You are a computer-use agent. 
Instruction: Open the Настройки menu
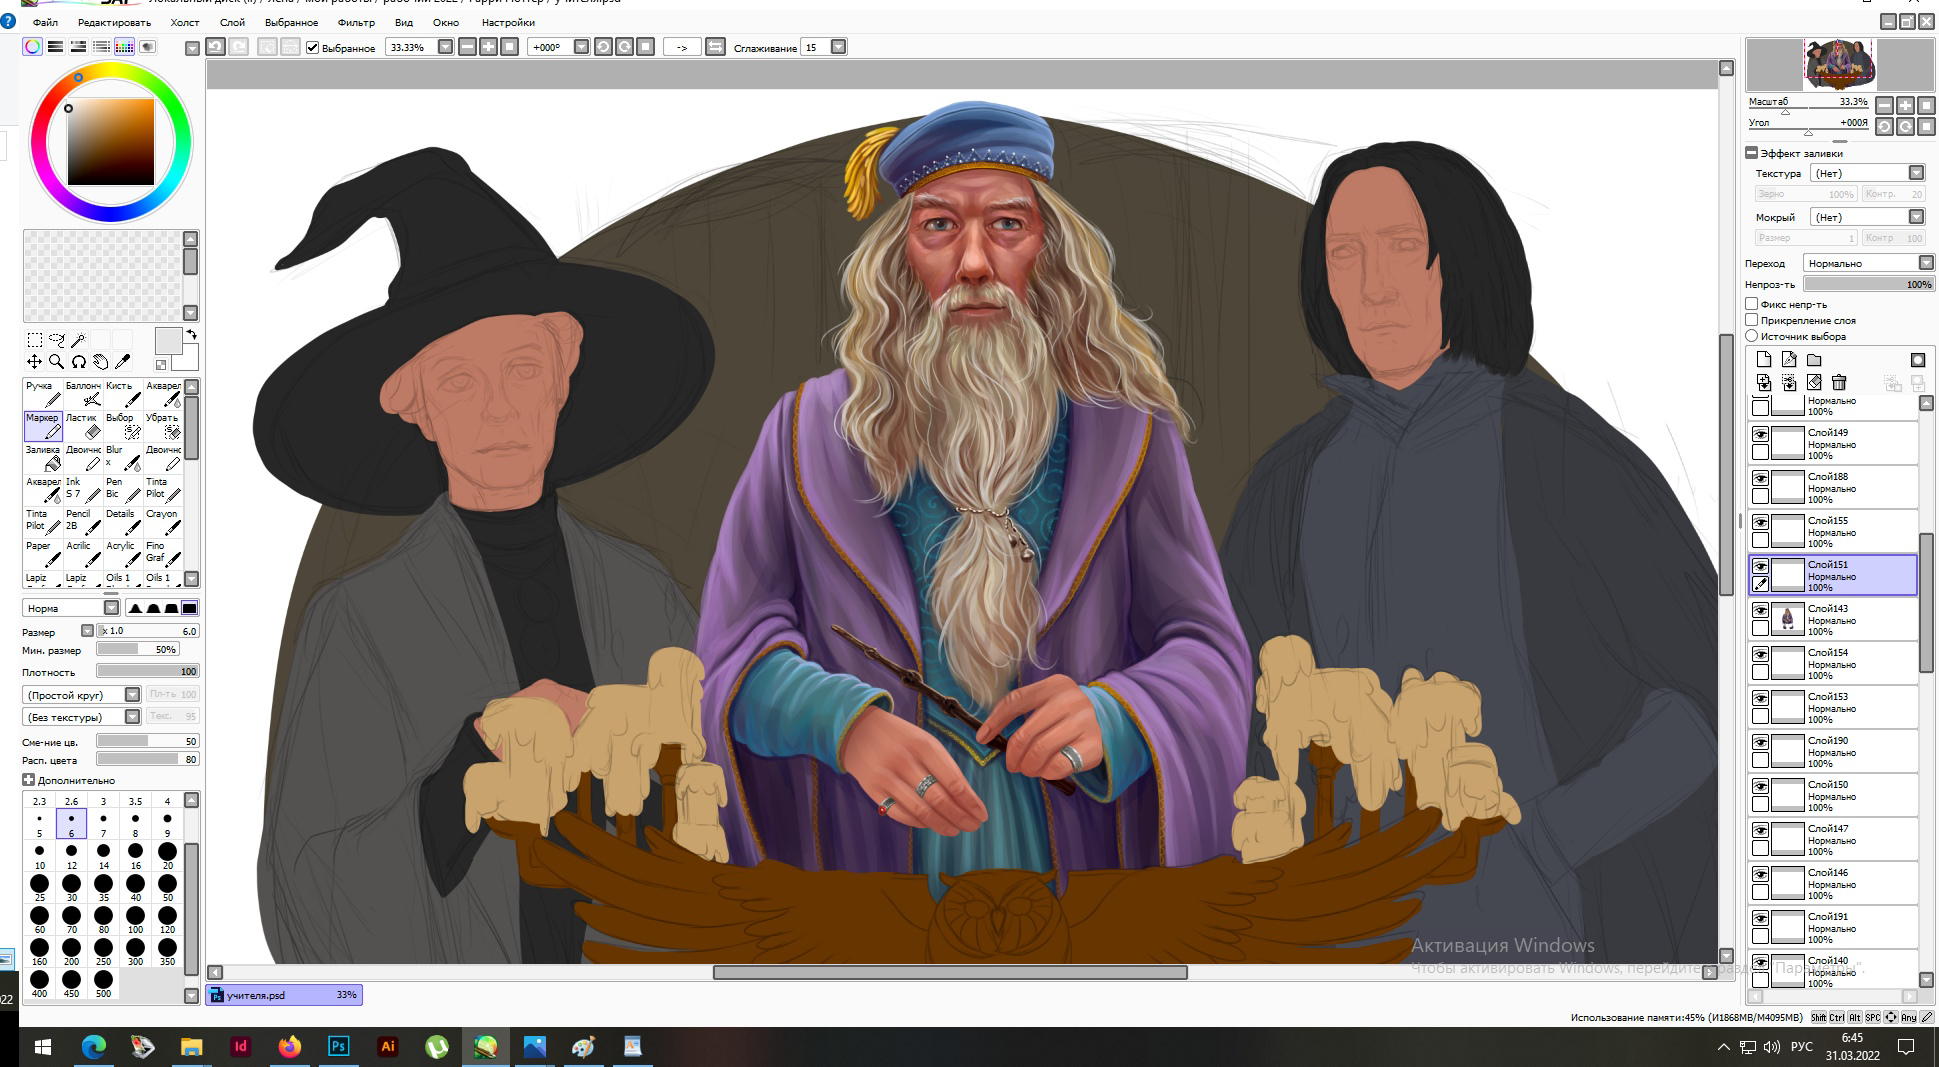508,22
